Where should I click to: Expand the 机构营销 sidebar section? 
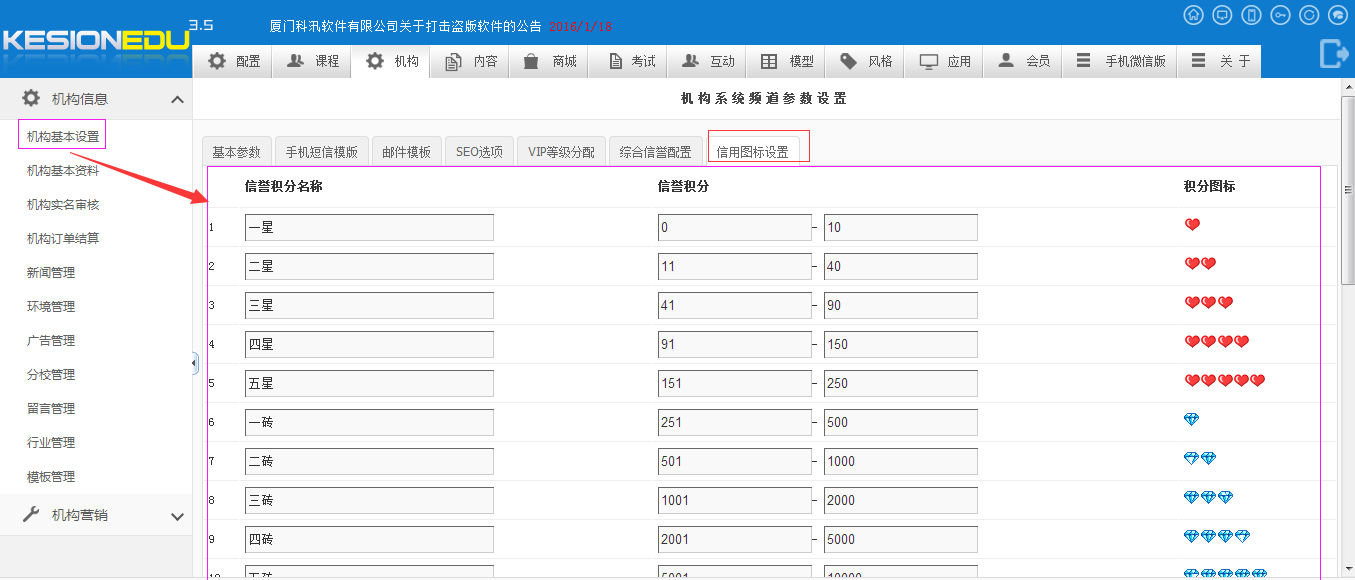177,516
